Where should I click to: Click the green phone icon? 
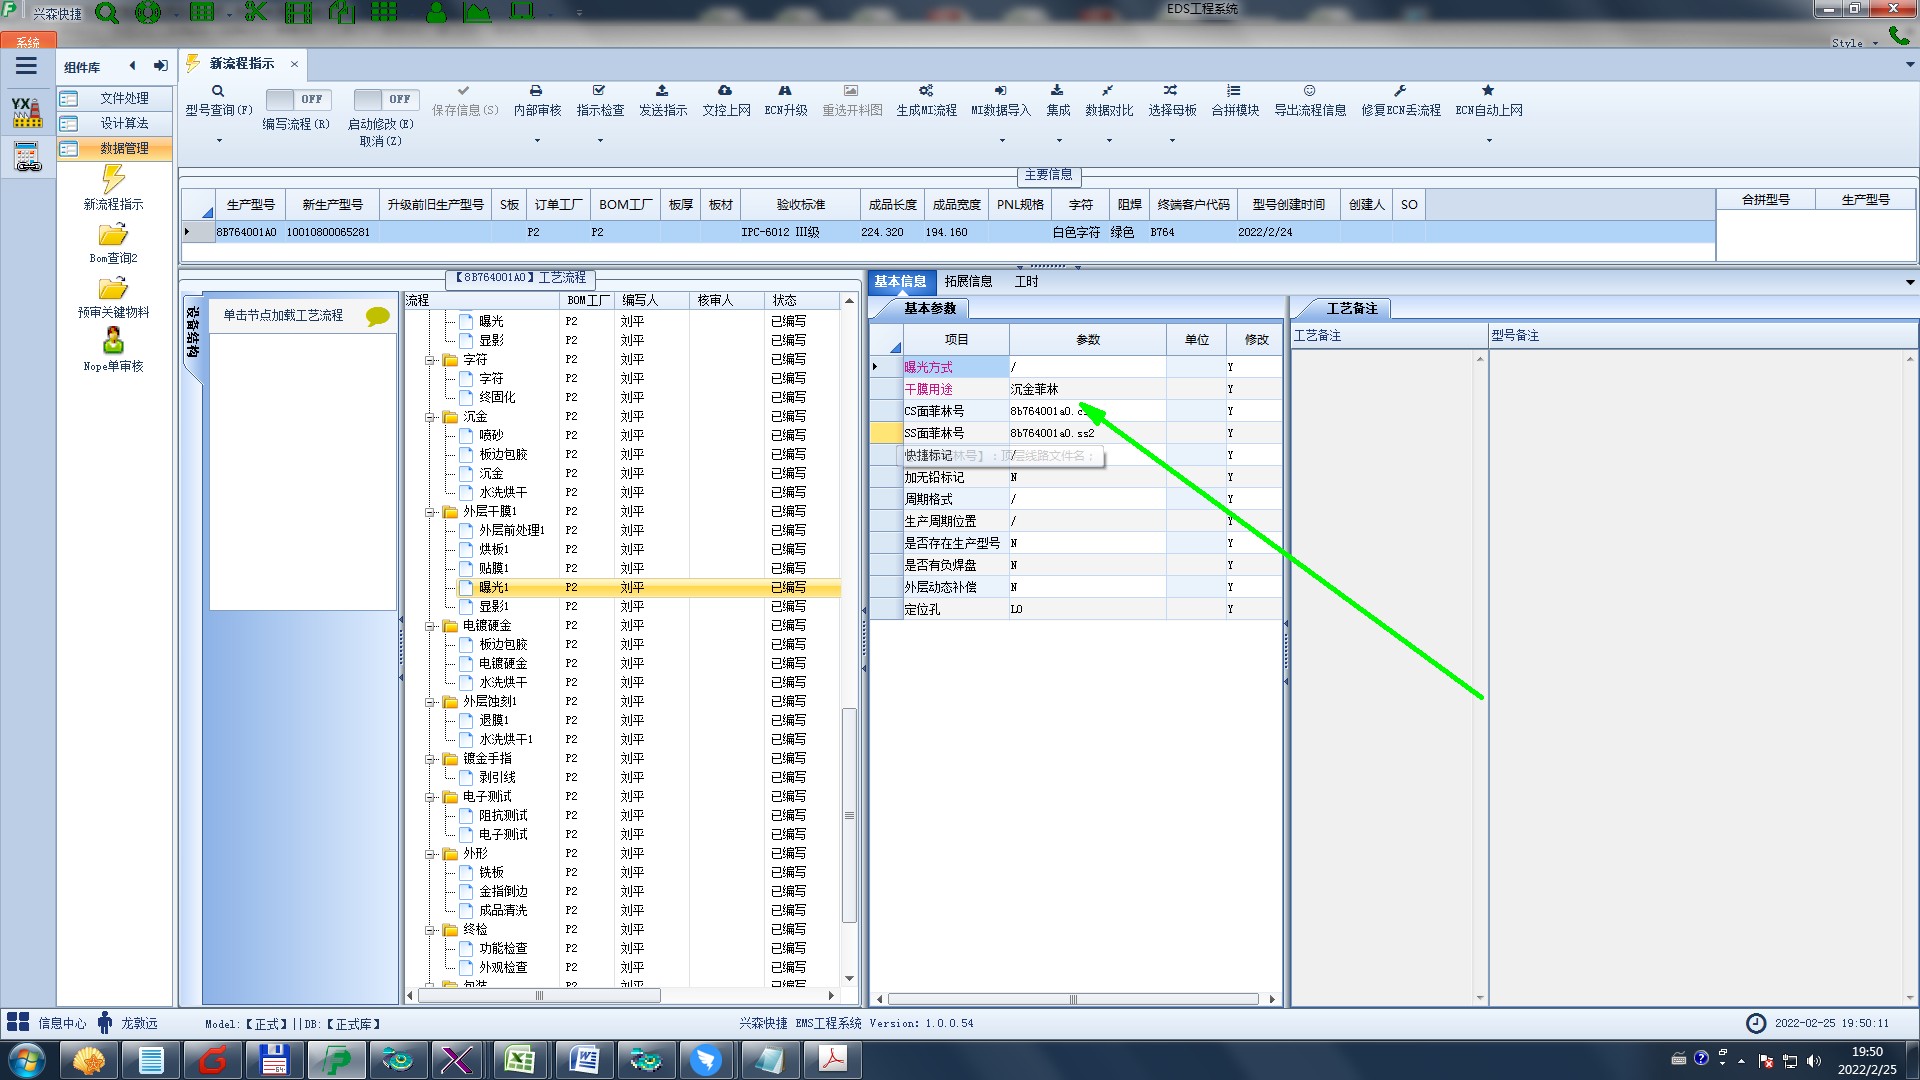pos(1898,35)
